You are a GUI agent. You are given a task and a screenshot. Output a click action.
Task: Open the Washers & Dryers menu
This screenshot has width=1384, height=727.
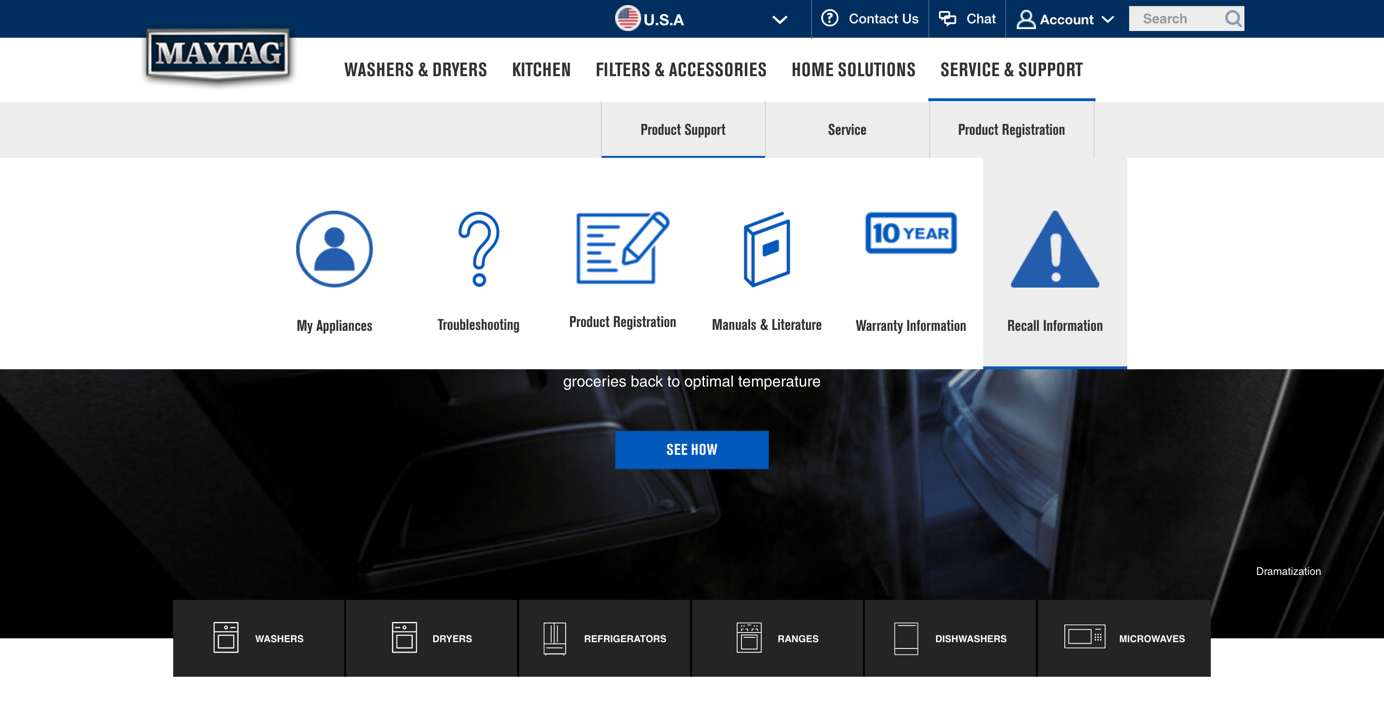point(415,70)
